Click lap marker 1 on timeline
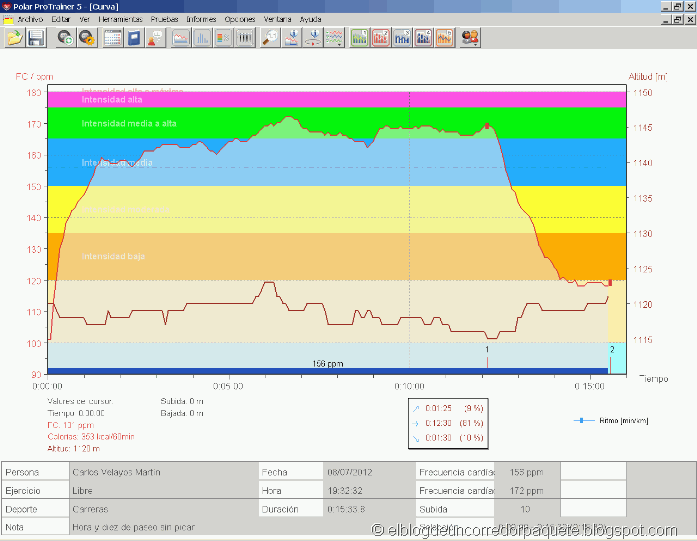 click(x=487, y=357)
